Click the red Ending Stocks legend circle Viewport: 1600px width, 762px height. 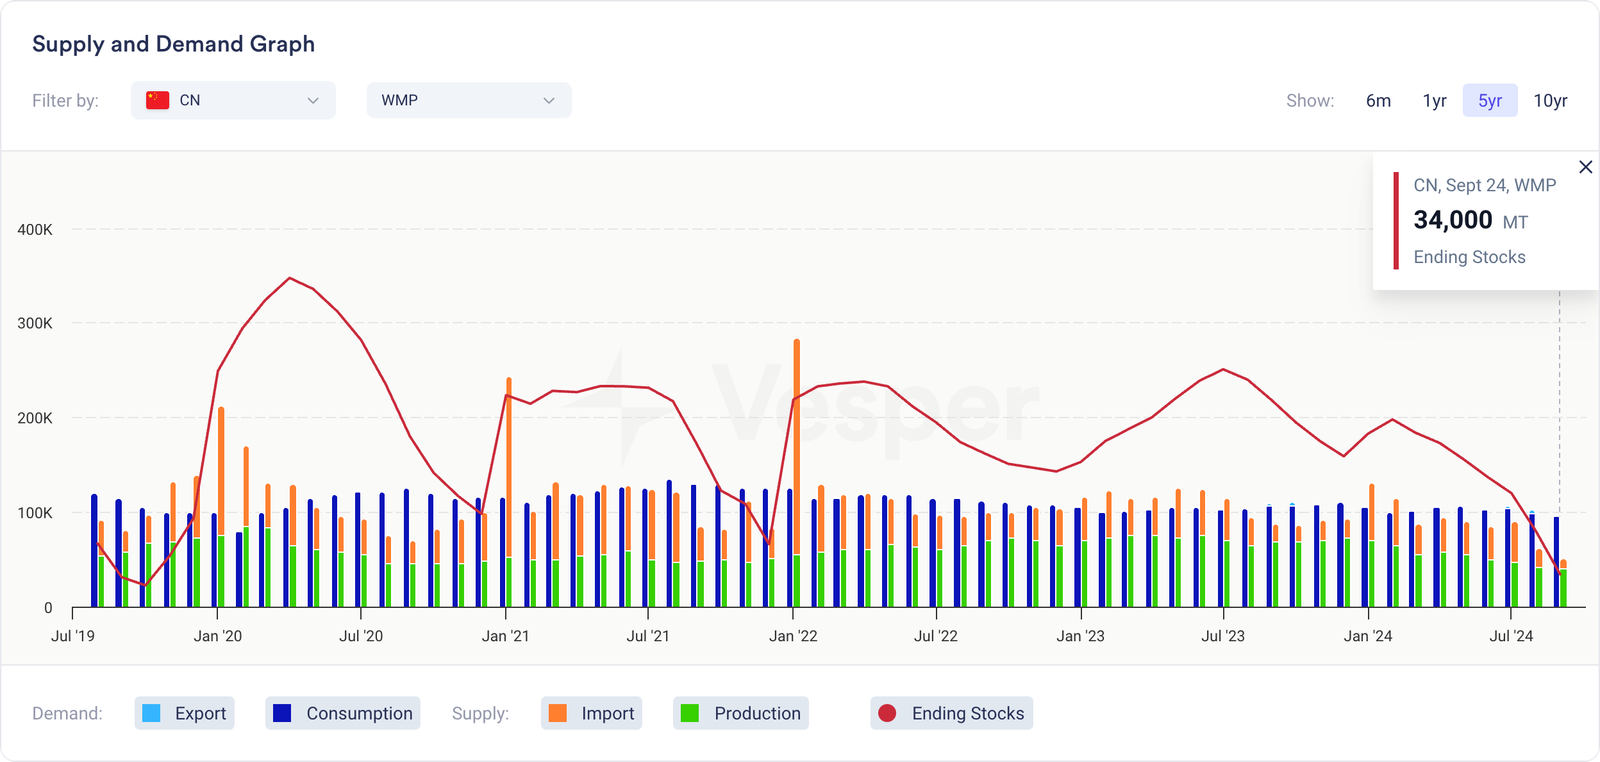pyautogui.click(x=887, y=713)
